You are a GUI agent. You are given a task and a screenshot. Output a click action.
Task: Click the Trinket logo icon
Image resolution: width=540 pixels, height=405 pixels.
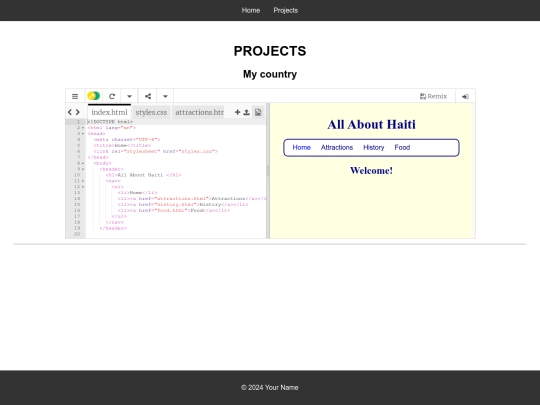point(93,96)
